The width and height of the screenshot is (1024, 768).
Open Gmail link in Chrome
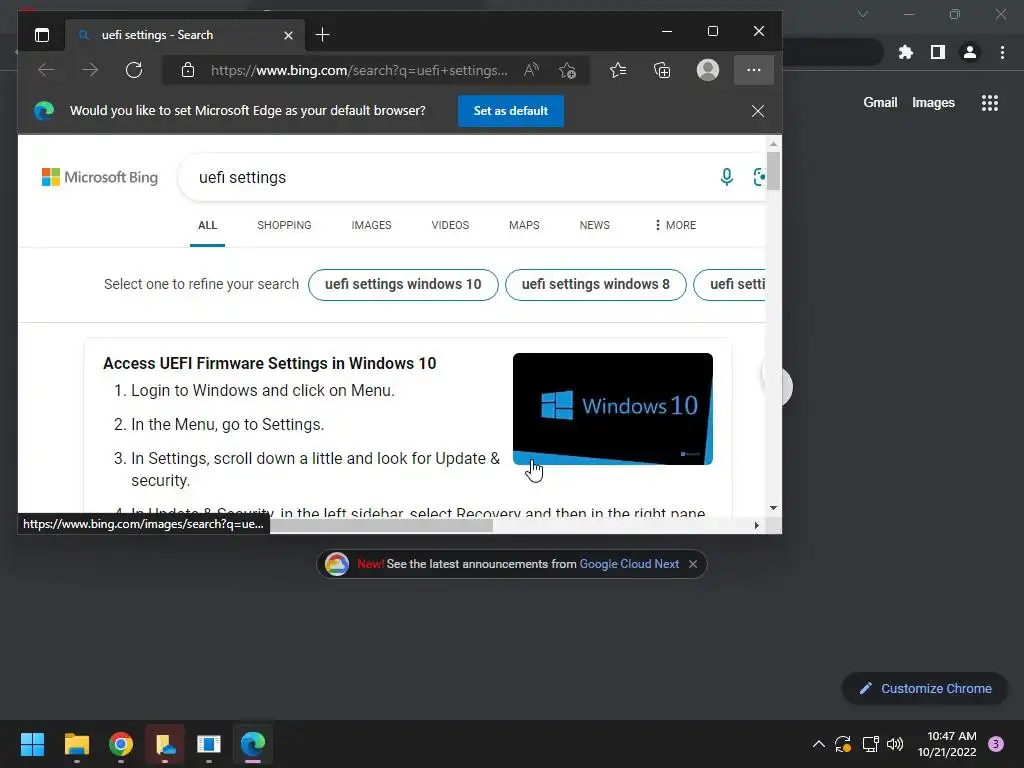[880, 103]
